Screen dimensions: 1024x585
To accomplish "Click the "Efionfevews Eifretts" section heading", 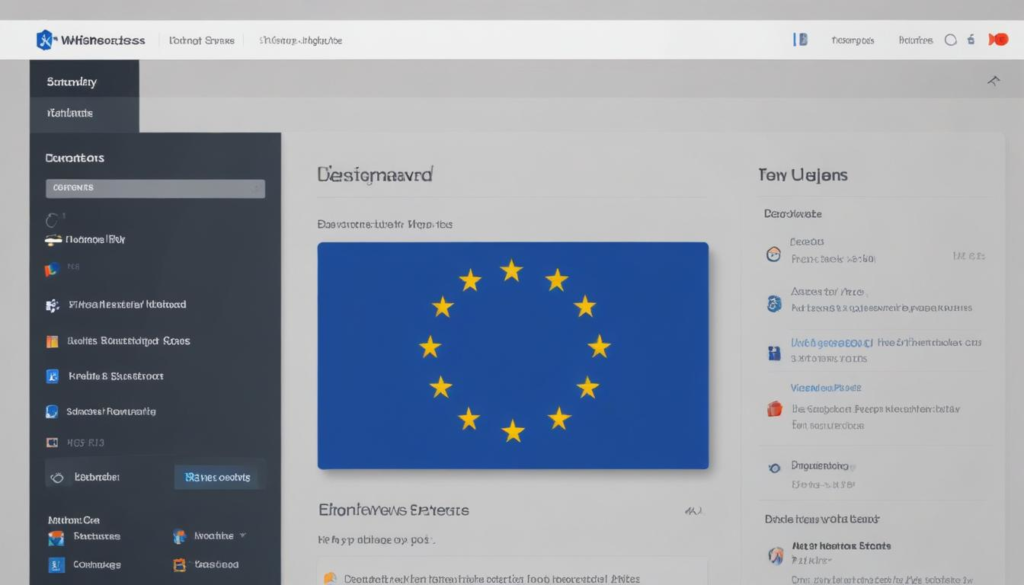I will point(393,510).
